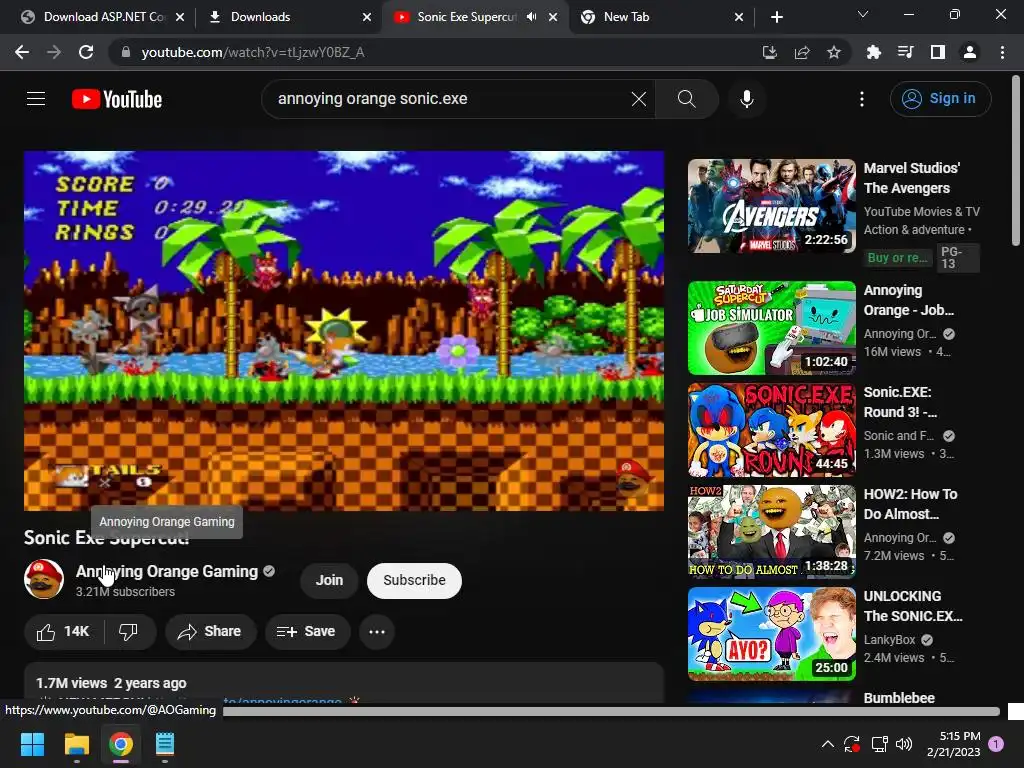Go to YouTube home via logo
Viewport: 1024px width, 768px height.
[x=117, y=99]
